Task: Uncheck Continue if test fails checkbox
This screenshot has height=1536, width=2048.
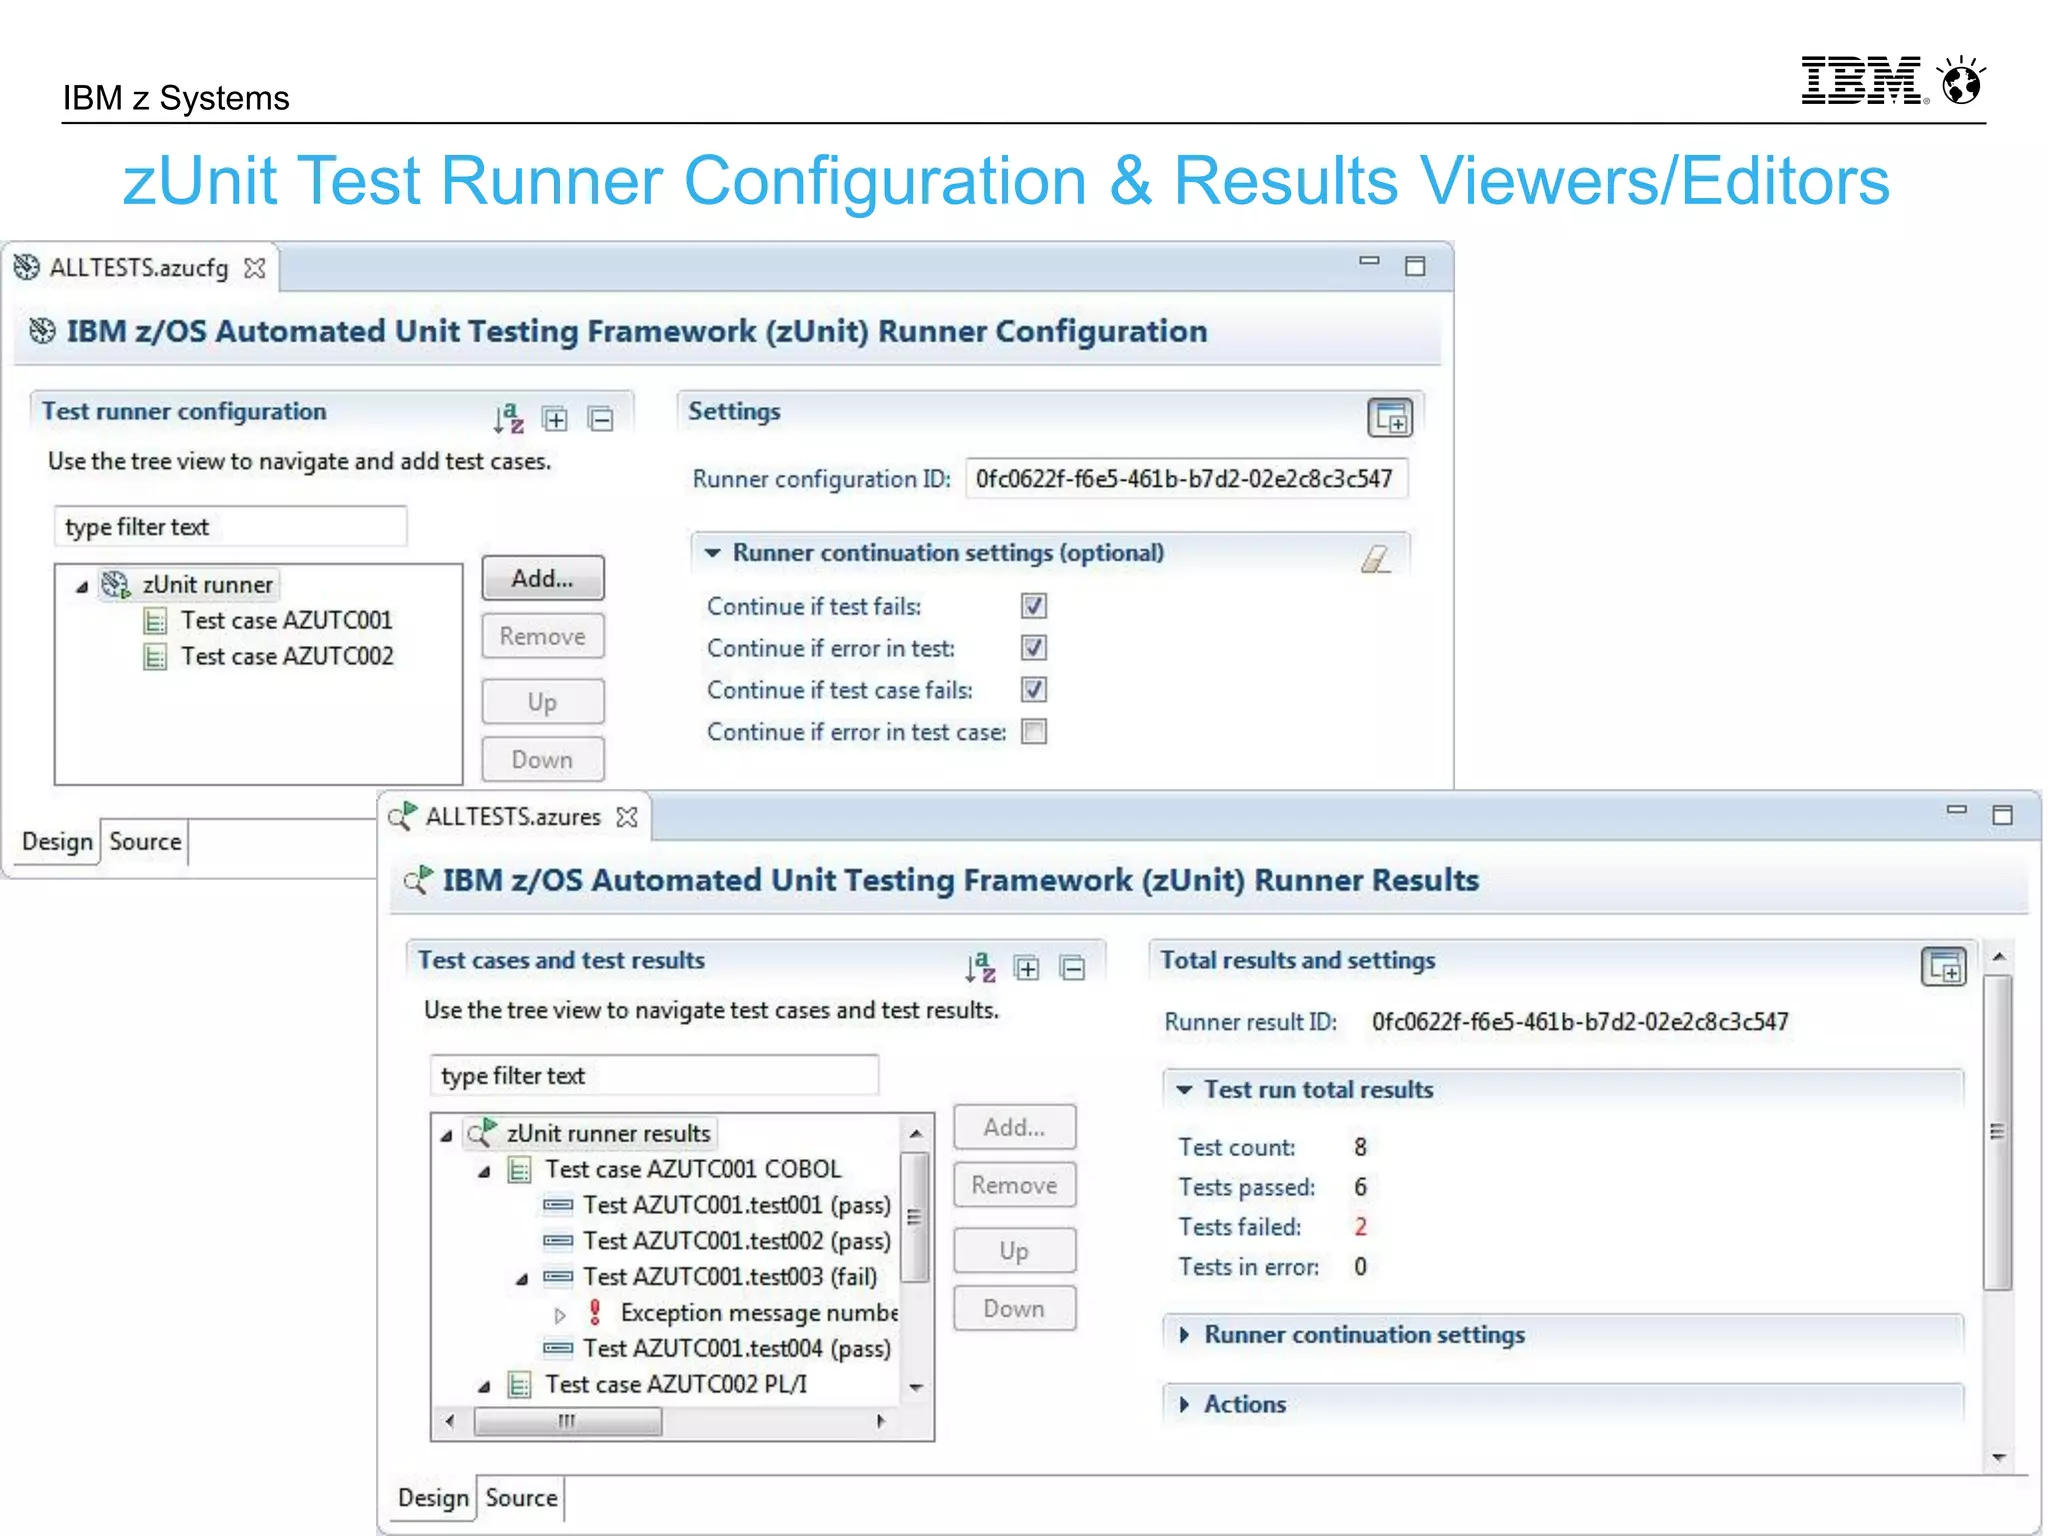Action: (x=1034, y=606)
